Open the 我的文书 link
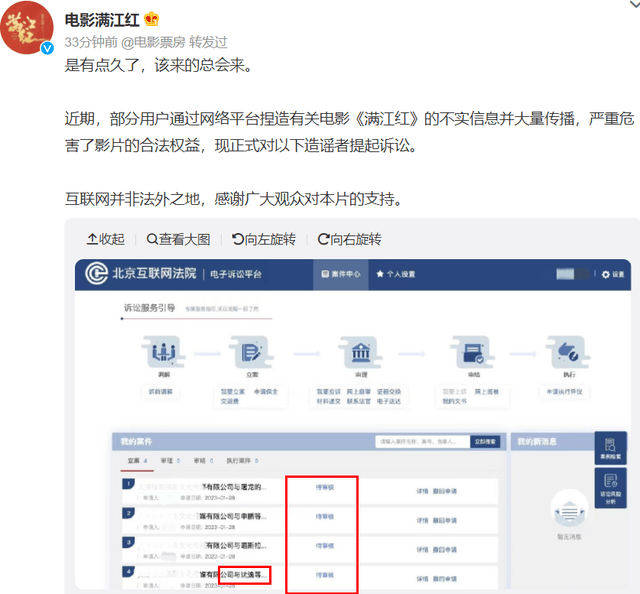Viewport: 640px width, 594px height. click(x=455, y=401)
